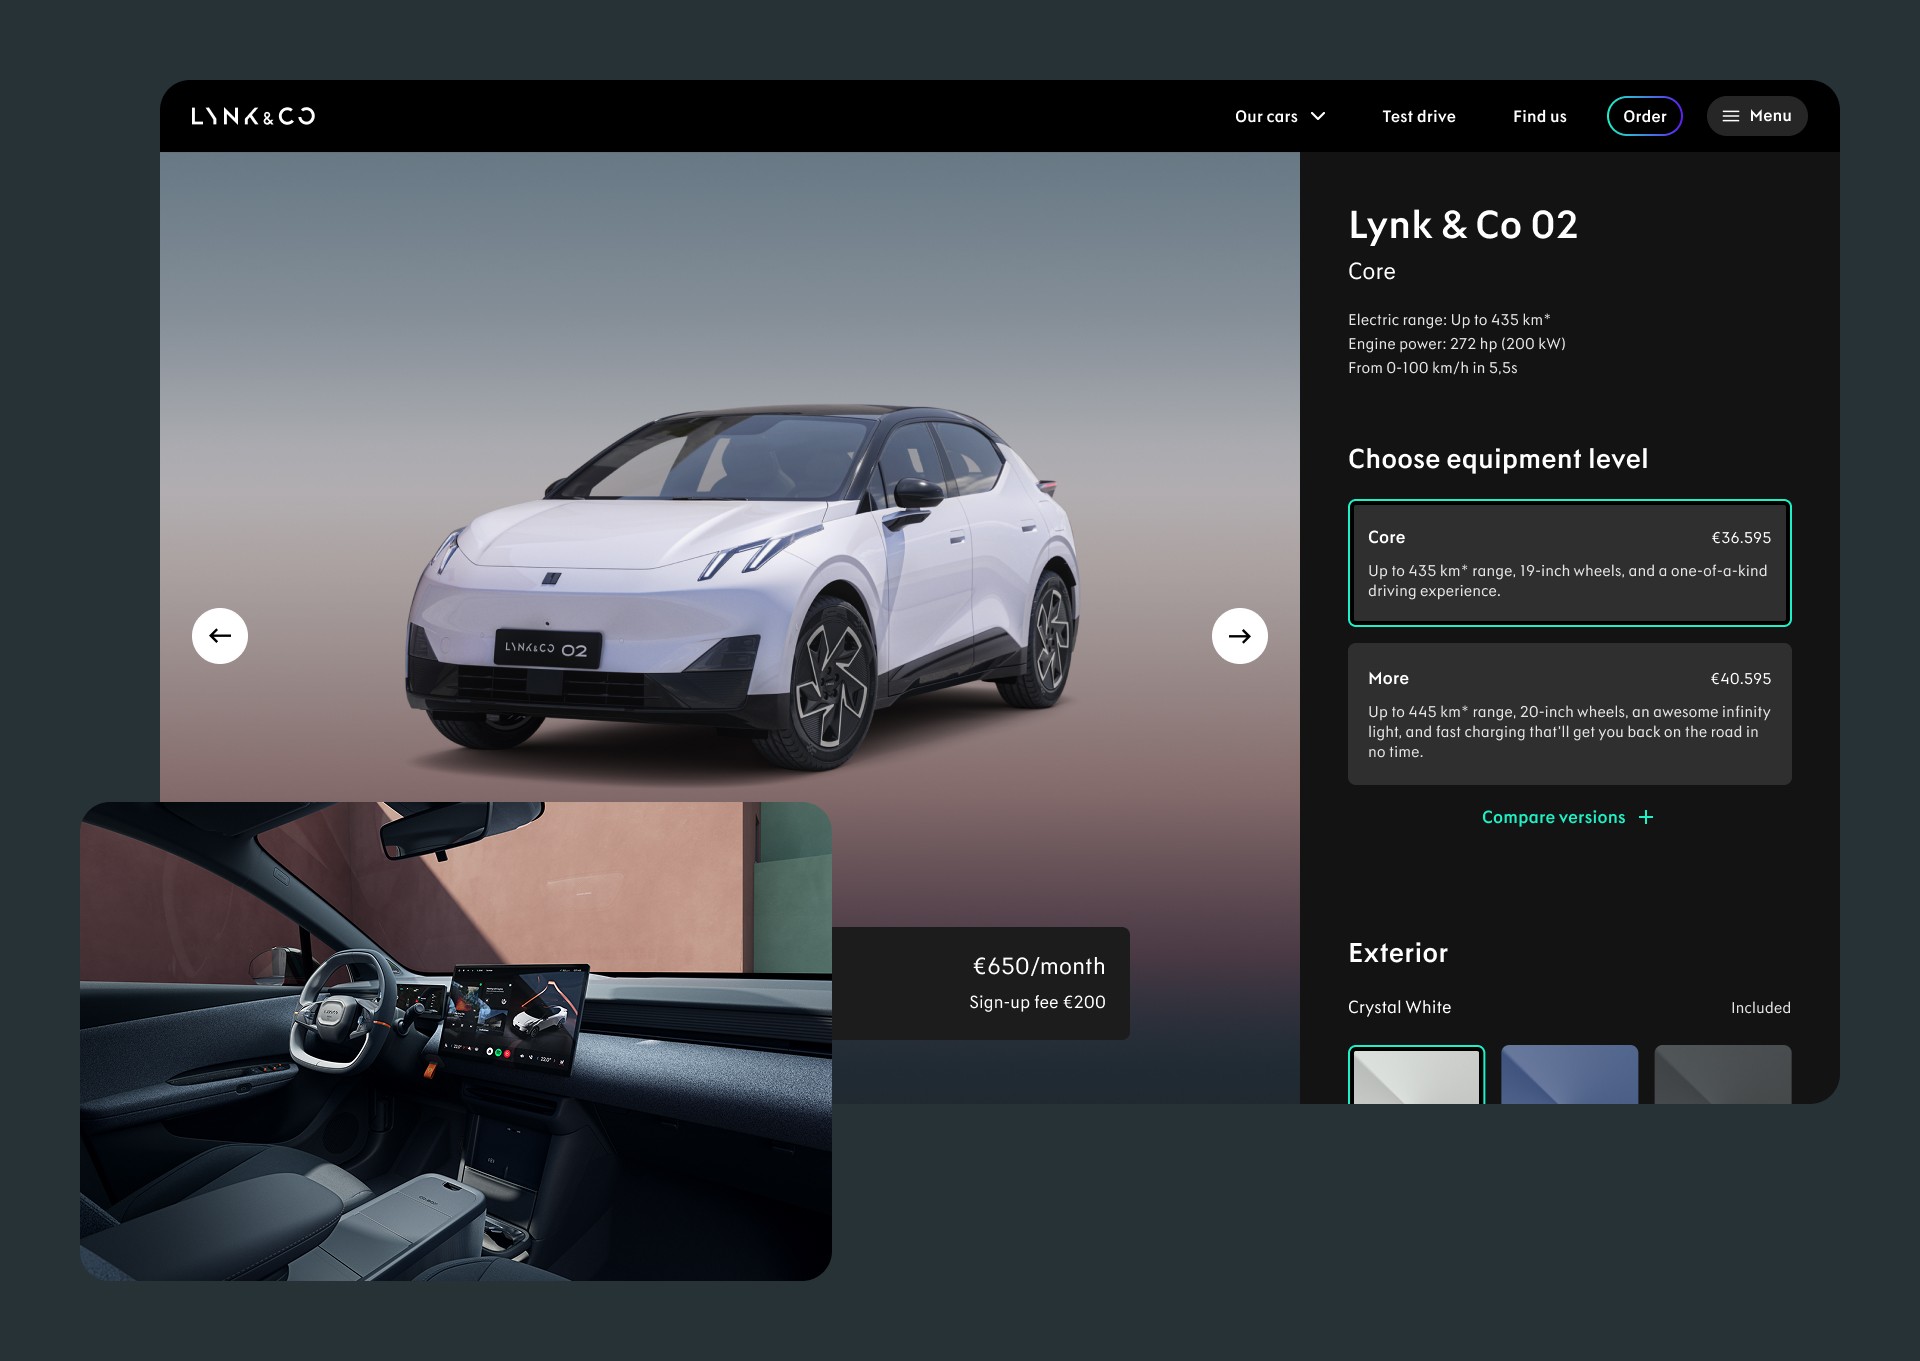Click the Order button
The height and width of the screenshot is (1361, 1920).
point(1644,116)
